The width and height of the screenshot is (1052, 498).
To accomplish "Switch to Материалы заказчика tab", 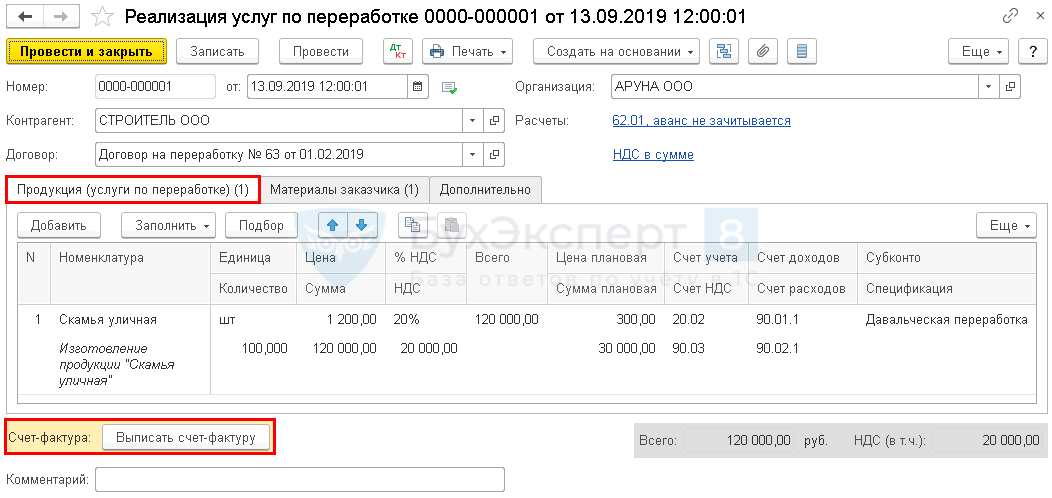I will click(344, 189).
